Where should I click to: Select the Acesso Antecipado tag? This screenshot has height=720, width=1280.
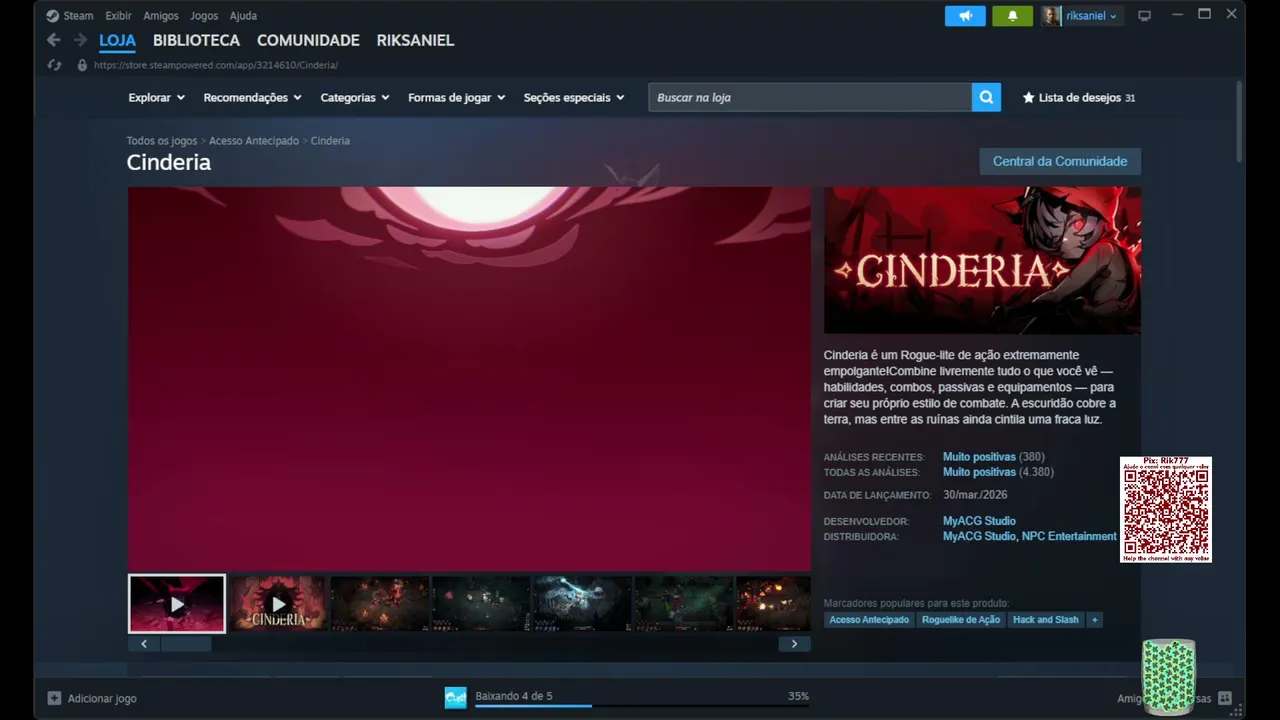coord(869,620)
